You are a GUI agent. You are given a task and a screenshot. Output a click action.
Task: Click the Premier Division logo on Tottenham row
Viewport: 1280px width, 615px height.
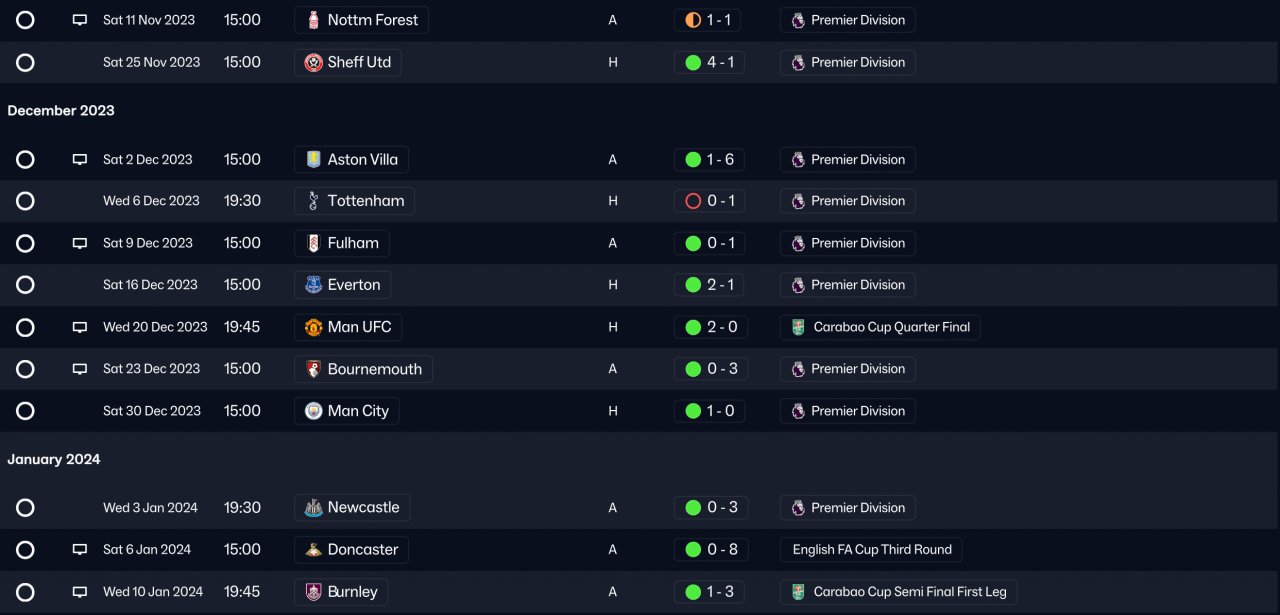798,201
